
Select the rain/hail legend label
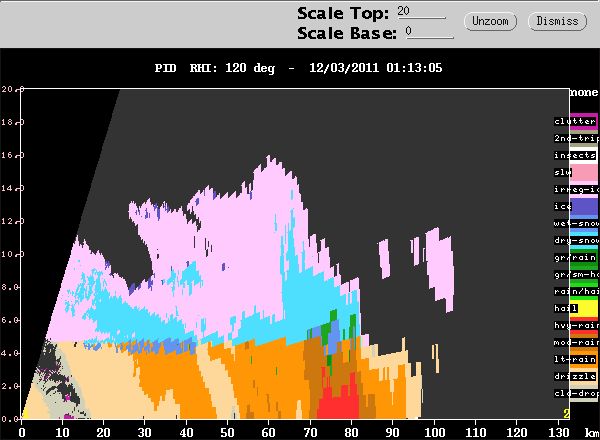click(576, 292)
